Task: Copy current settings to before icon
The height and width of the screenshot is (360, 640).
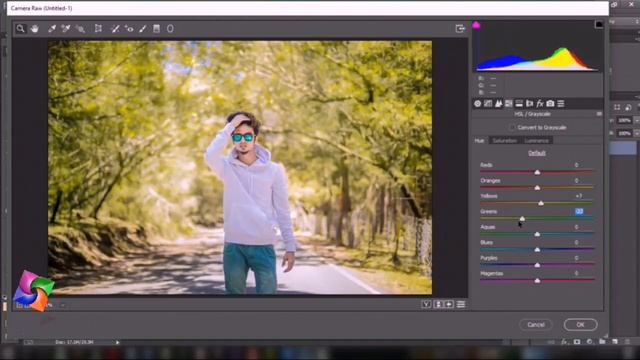Action: tap(449, 304)
